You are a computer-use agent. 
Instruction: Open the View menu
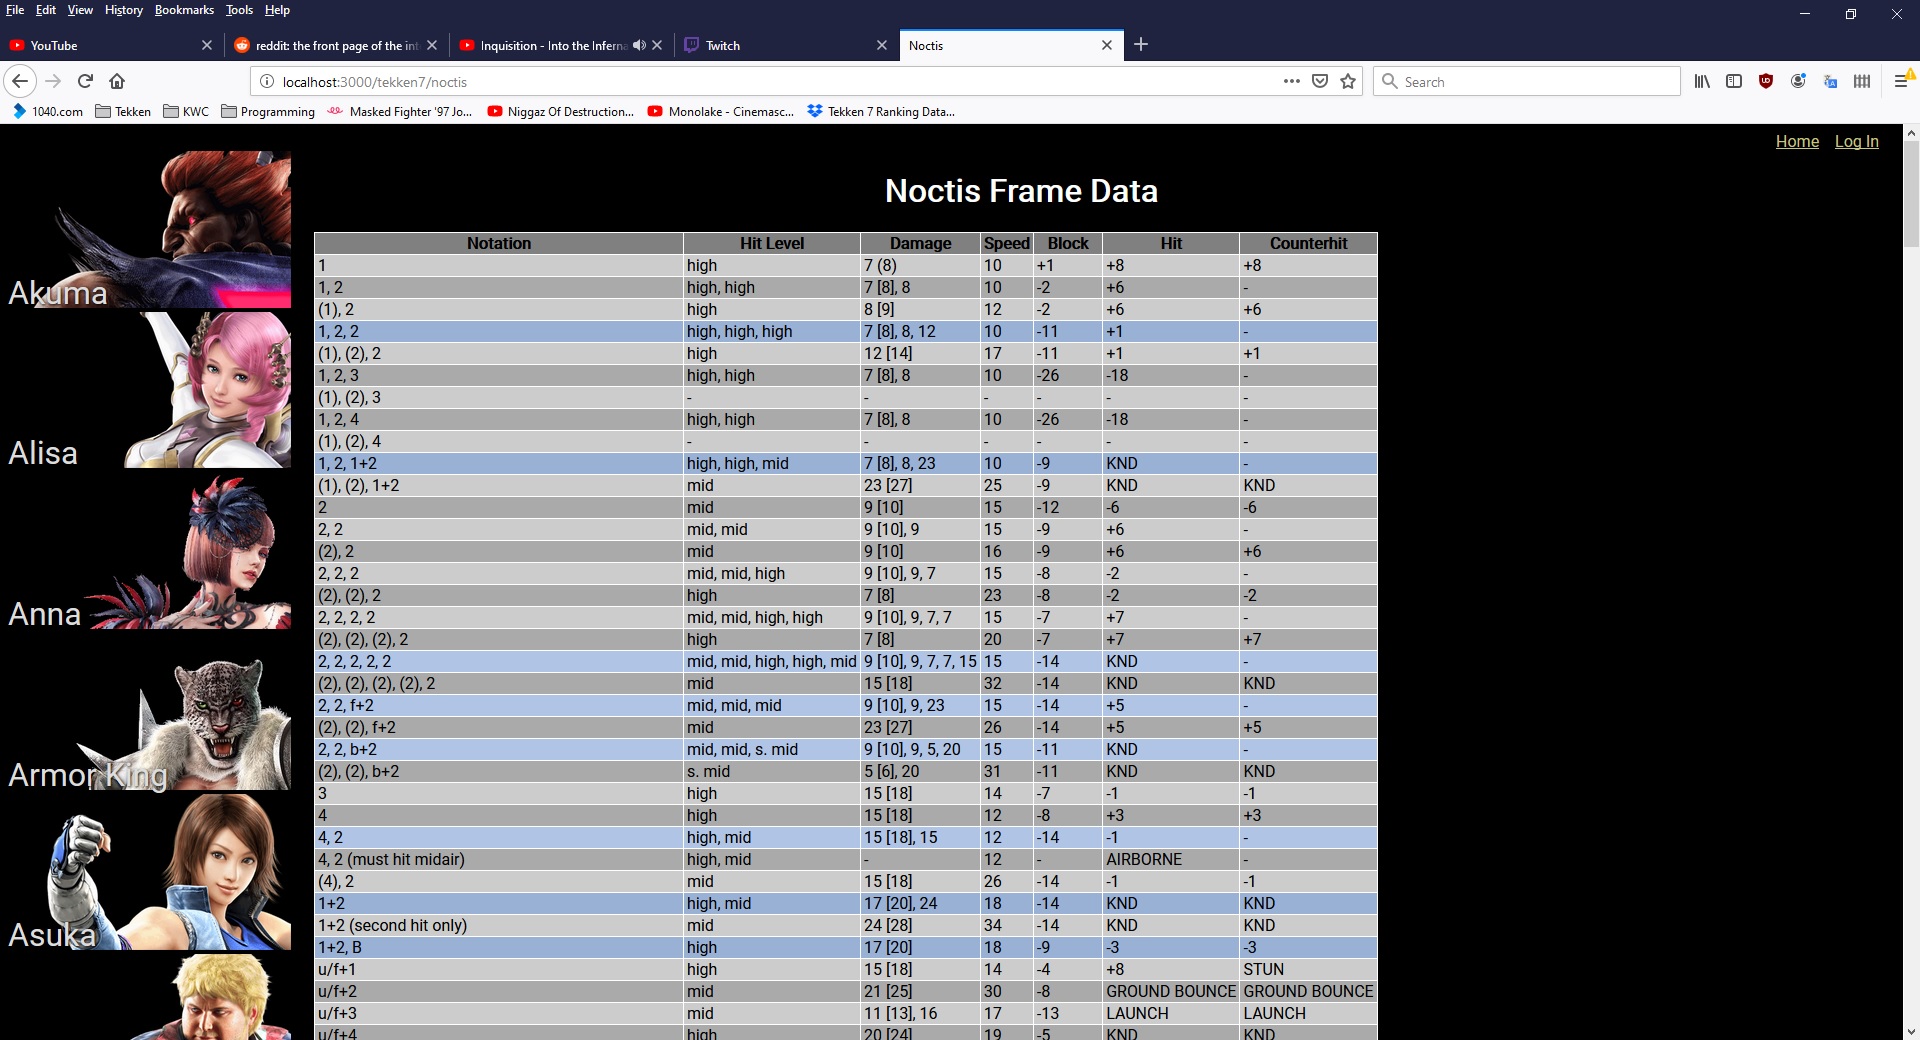click(x=80, y=10)
